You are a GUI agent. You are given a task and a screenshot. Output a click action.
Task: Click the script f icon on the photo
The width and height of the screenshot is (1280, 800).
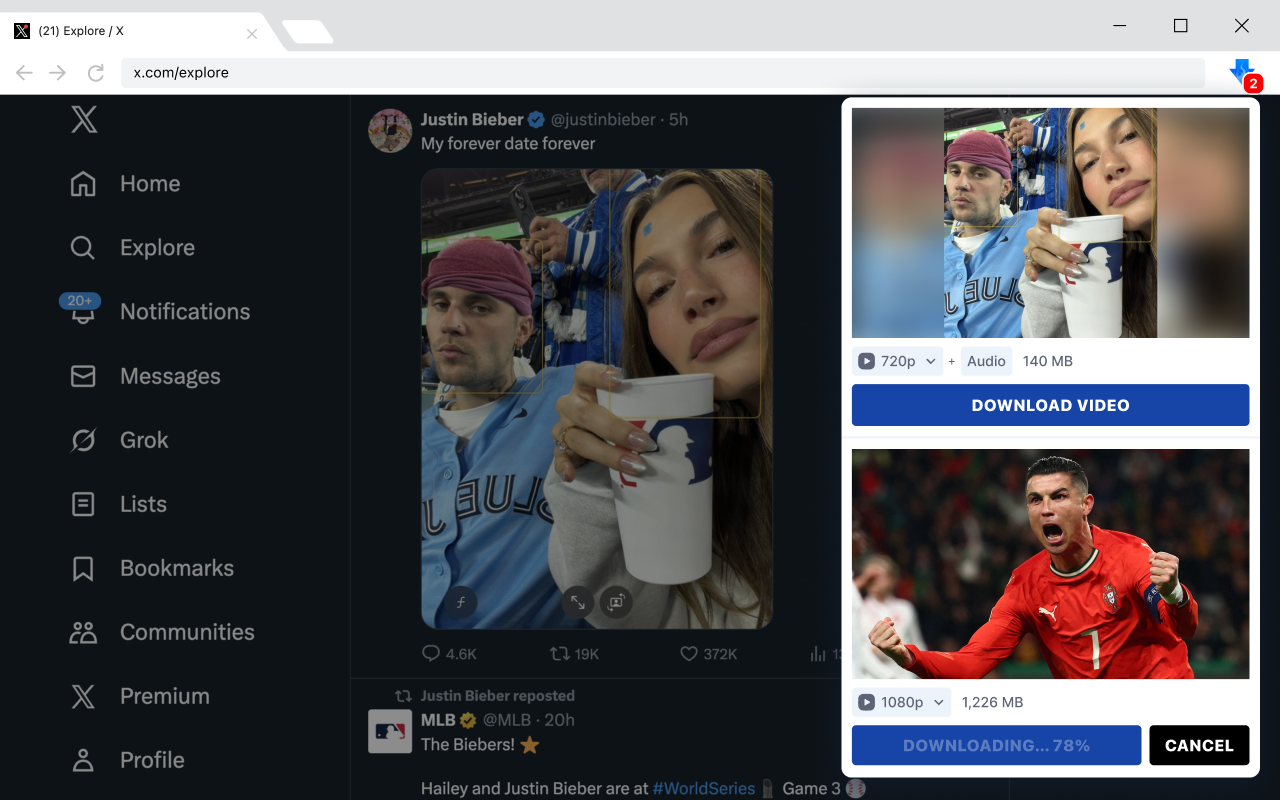tap(461, 602)
